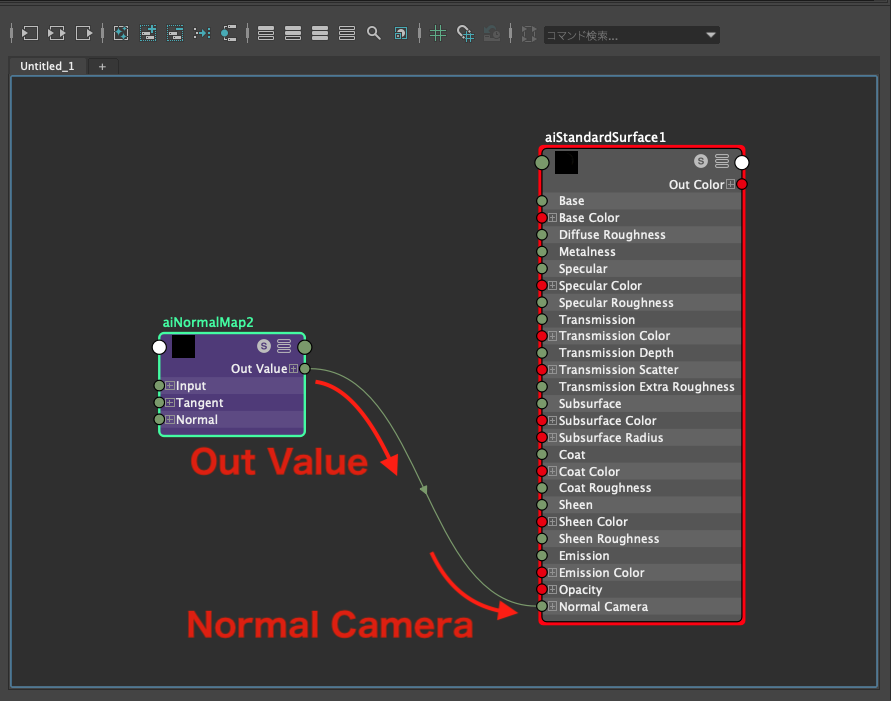Click the Normal Camera input port
891x701 pixels.
pos(542,607)
